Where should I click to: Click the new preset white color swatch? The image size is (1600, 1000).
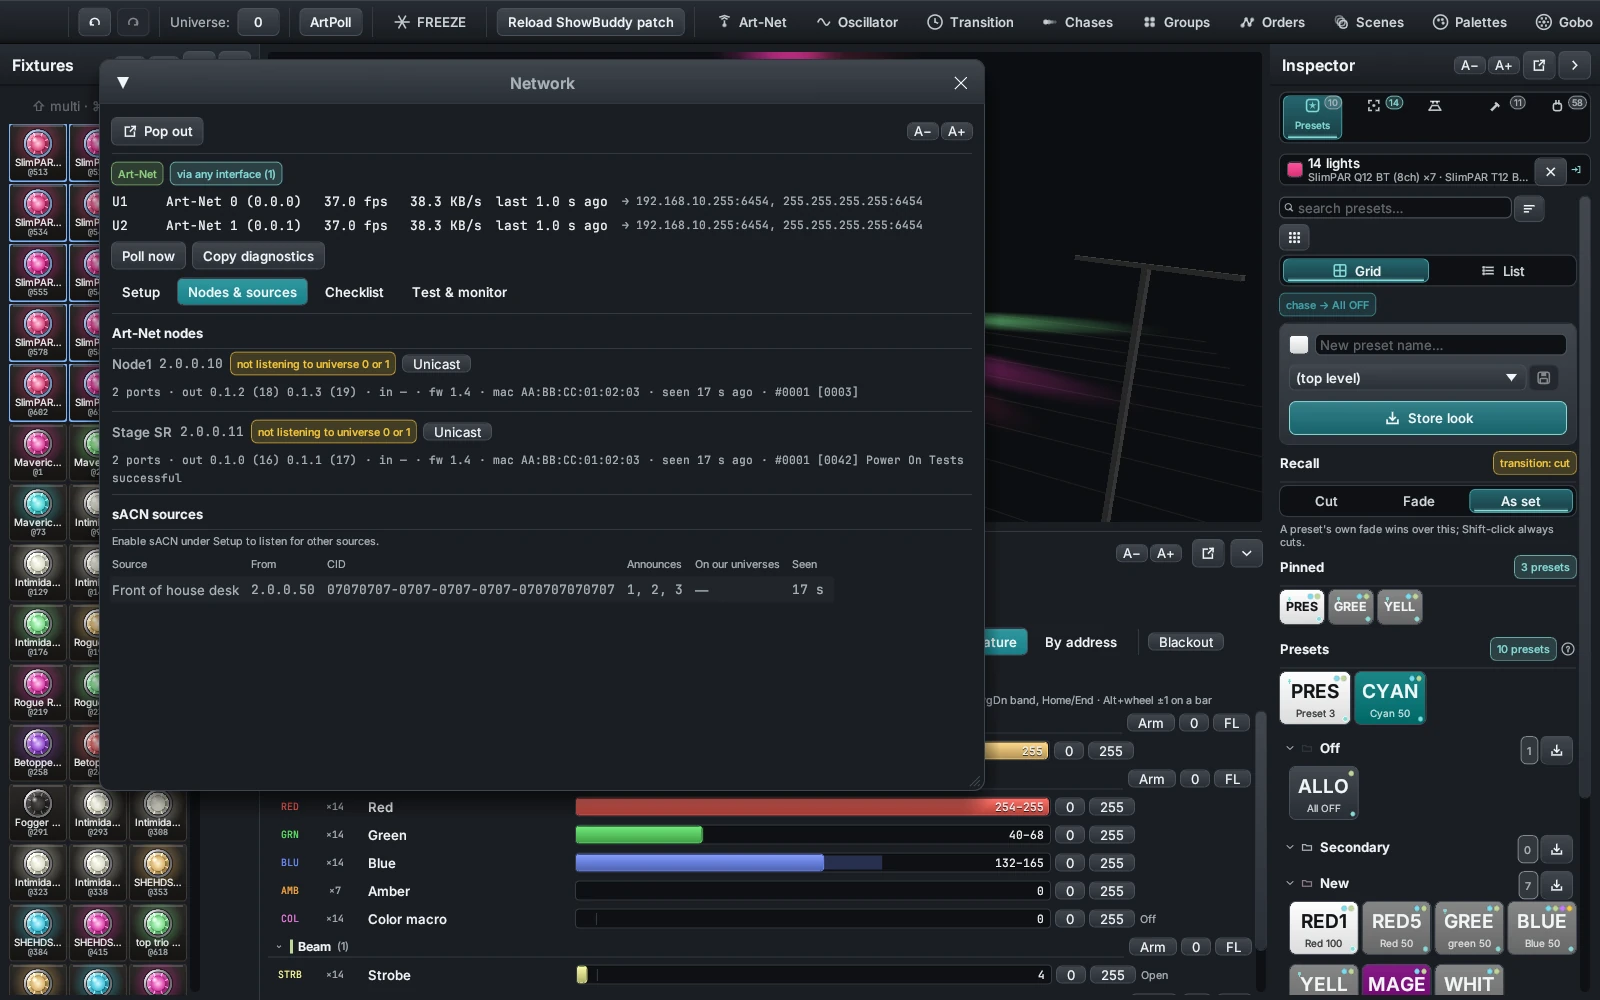tap(1299, 345)
